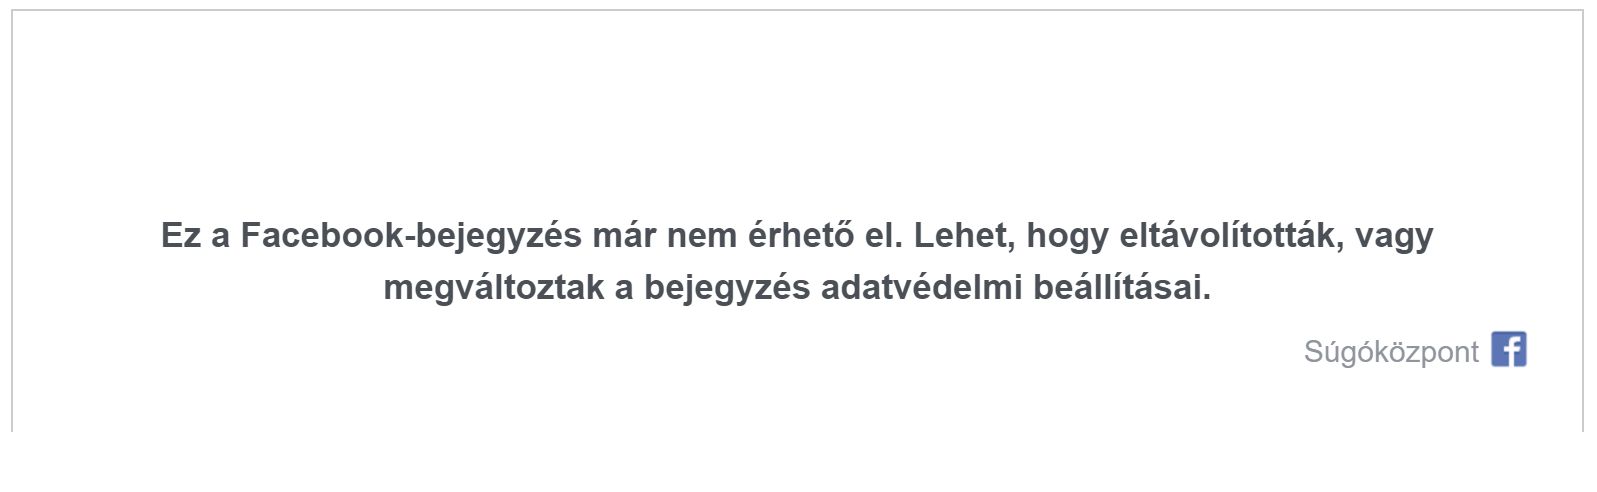The height and width of the screenshot is (492, 1597).
Task: Click the word 'eltávolították' in the notice
Action: [x=1231, y=235]
